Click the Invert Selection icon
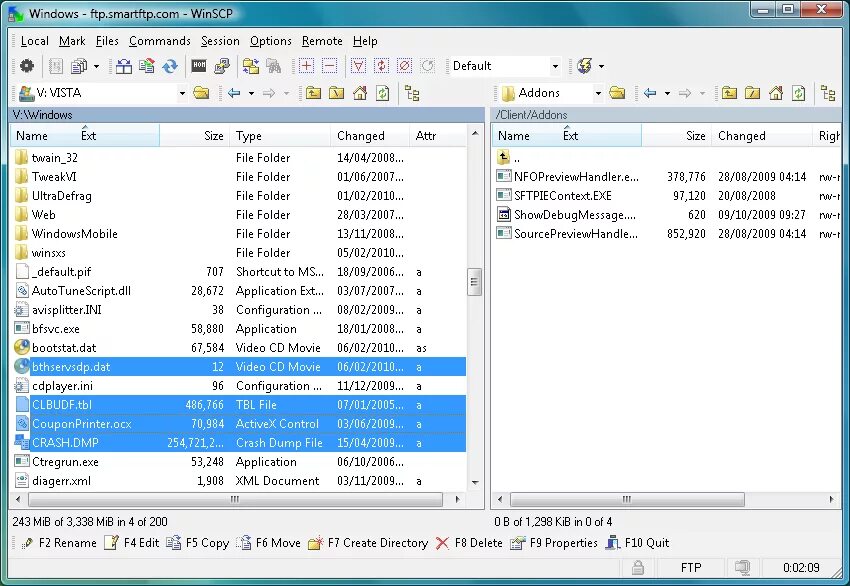This screenshot has width=850, height=586. [381, 66]
